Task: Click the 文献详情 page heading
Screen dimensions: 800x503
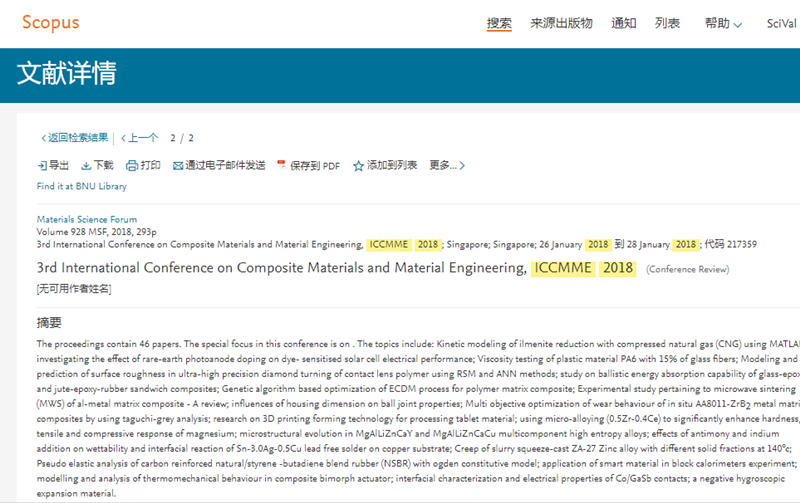Action: click(x=67, y=73)
